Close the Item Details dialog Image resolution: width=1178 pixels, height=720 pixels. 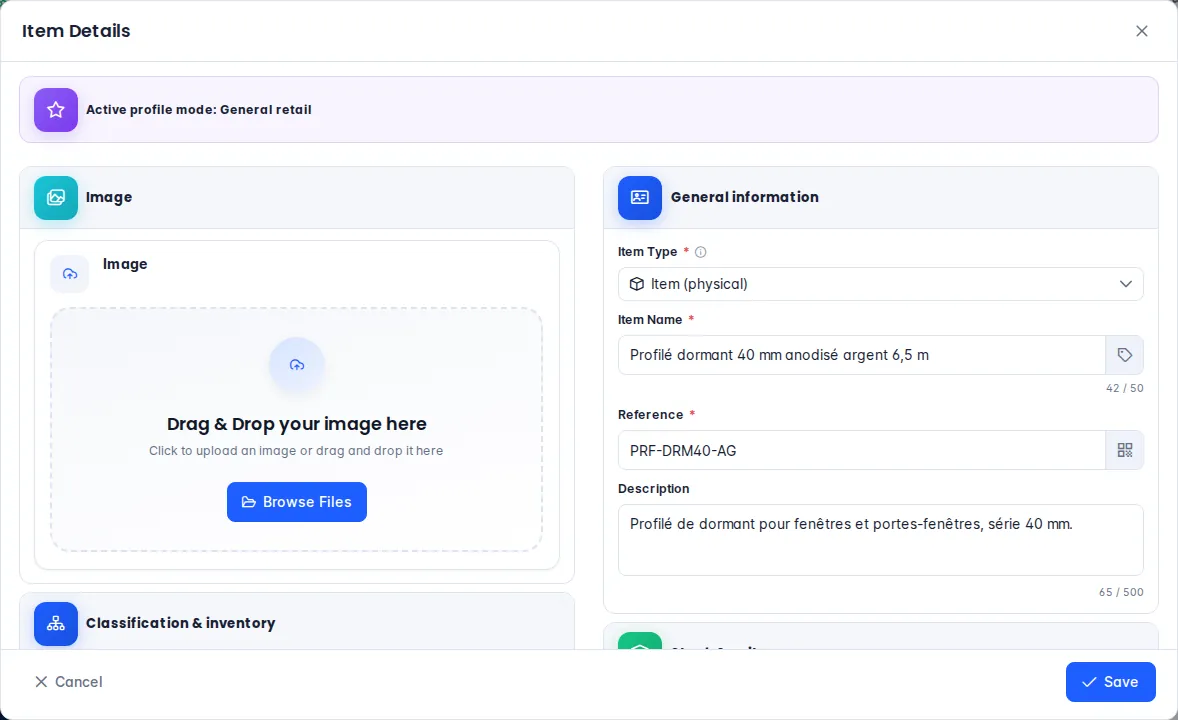tap(1142, 31)
